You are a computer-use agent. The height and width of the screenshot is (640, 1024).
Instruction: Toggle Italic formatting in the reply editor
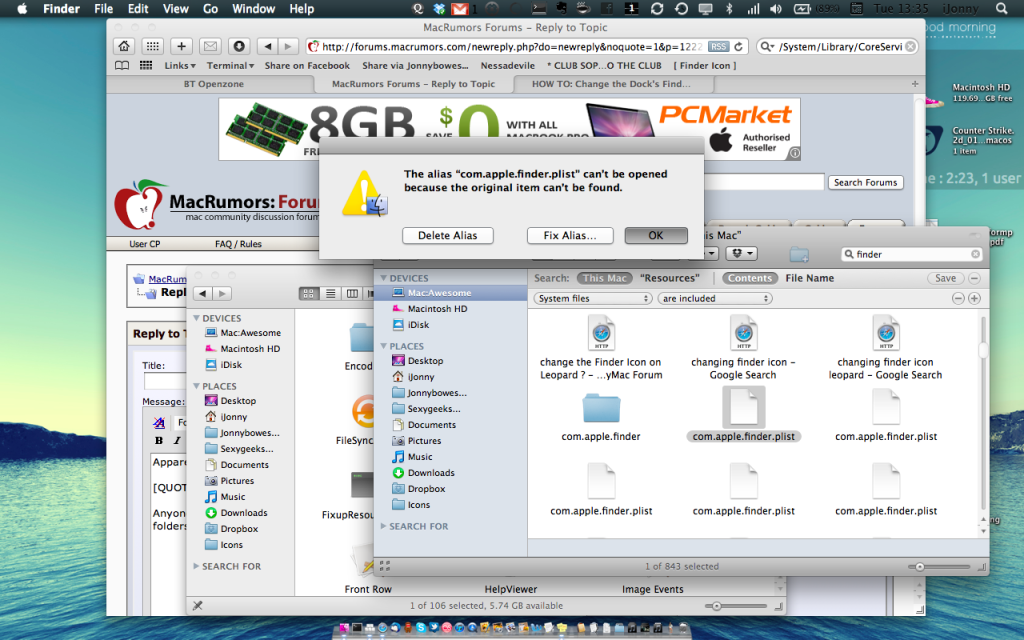[176, 441]
